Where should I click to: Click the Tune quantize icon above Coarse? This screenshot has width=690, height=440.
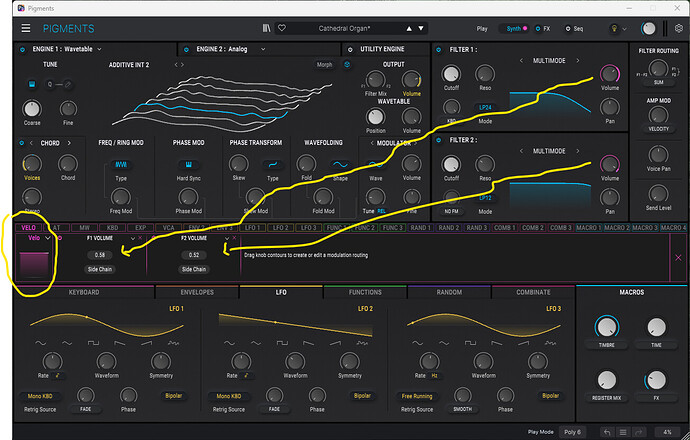point(32,84)
